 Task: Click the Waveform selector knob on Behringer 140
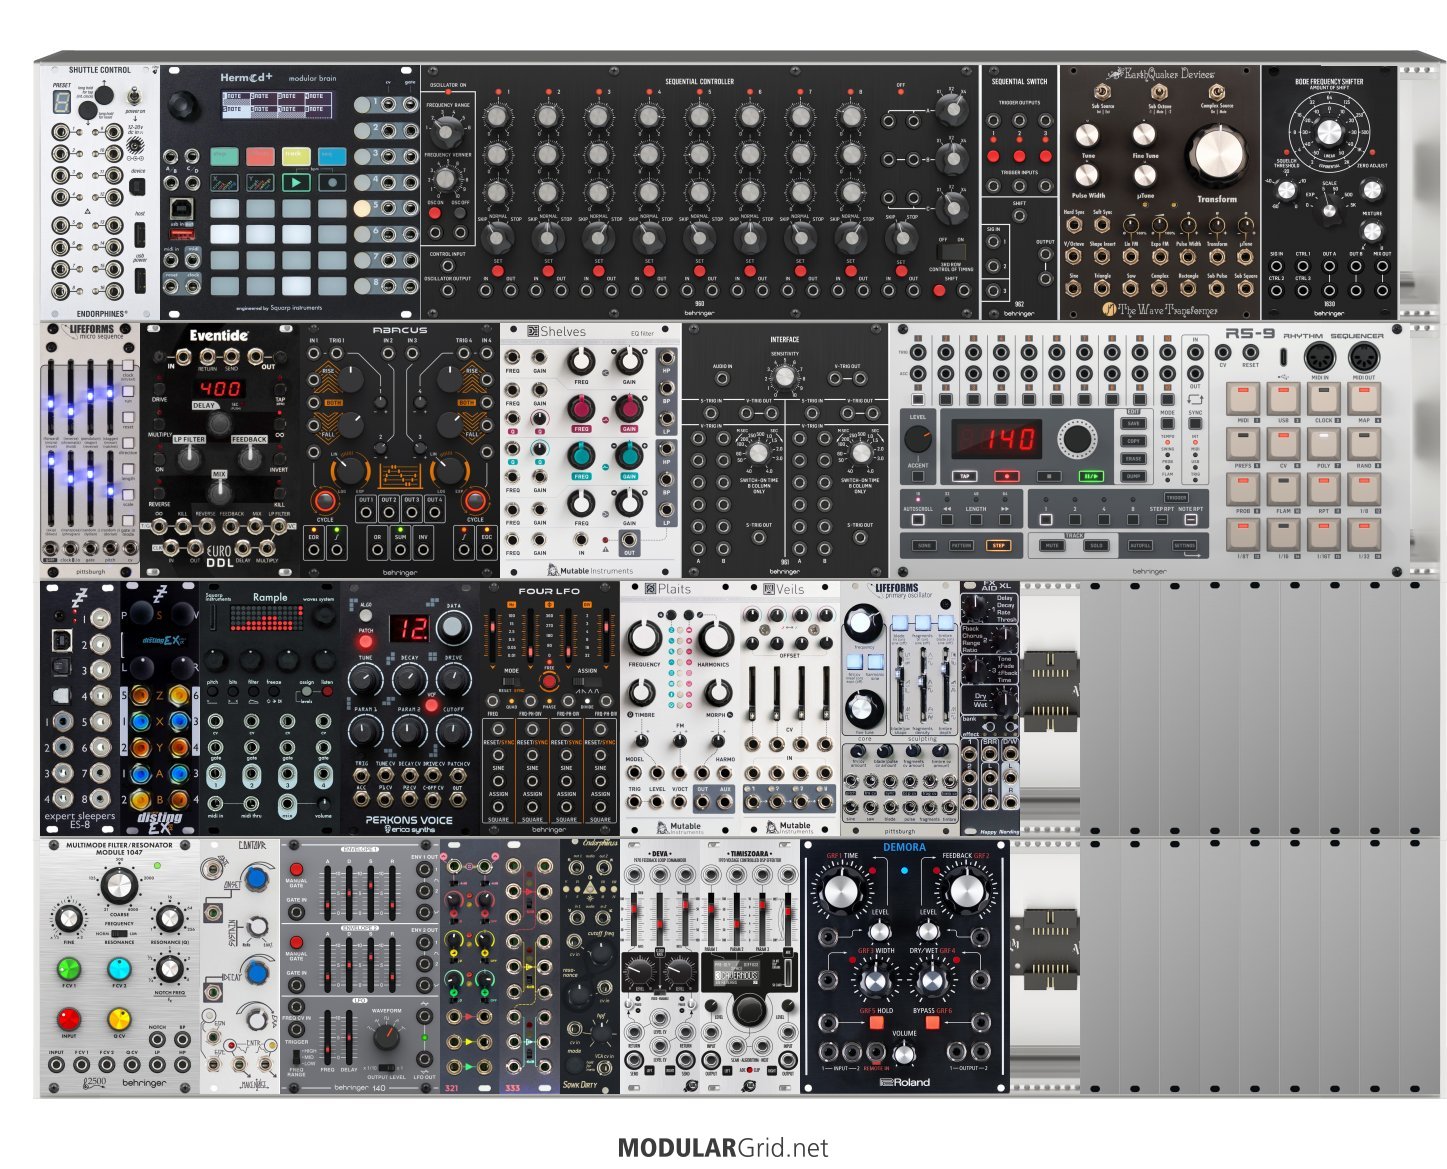[x=386, y=1038]
